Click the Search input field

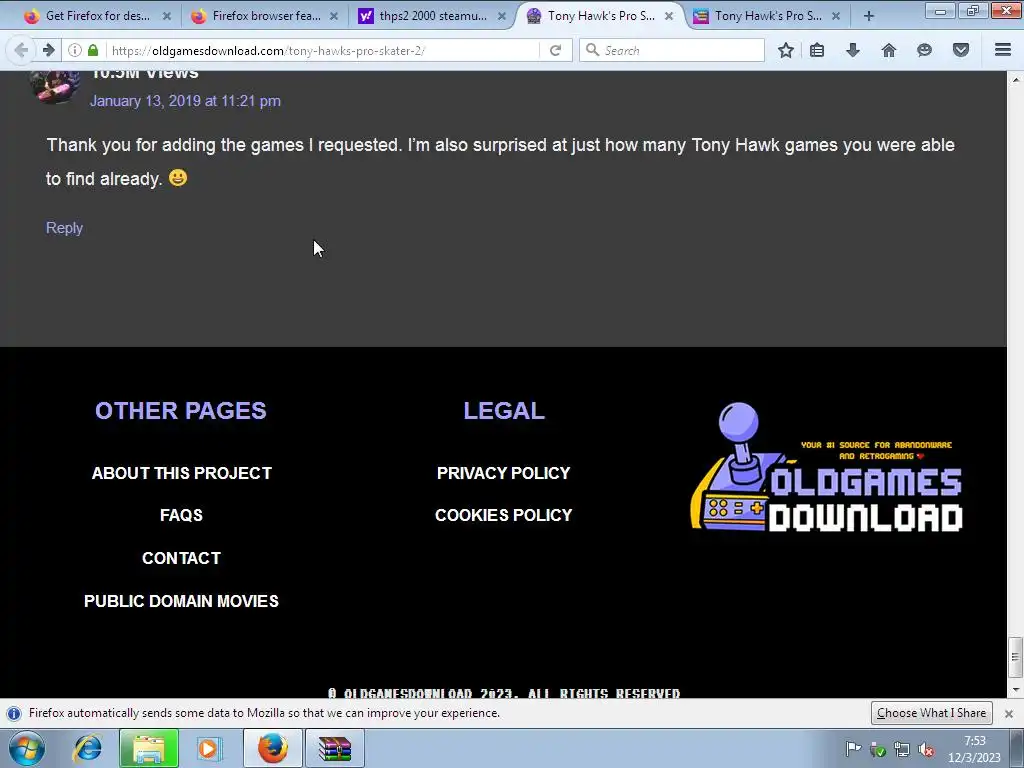(672, 50)
